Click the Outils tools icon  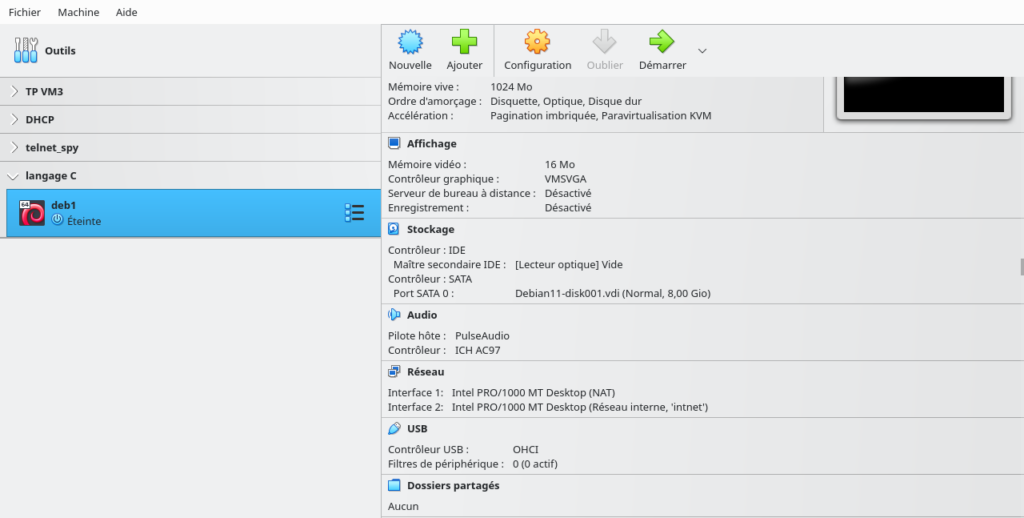tap(26, 50)
